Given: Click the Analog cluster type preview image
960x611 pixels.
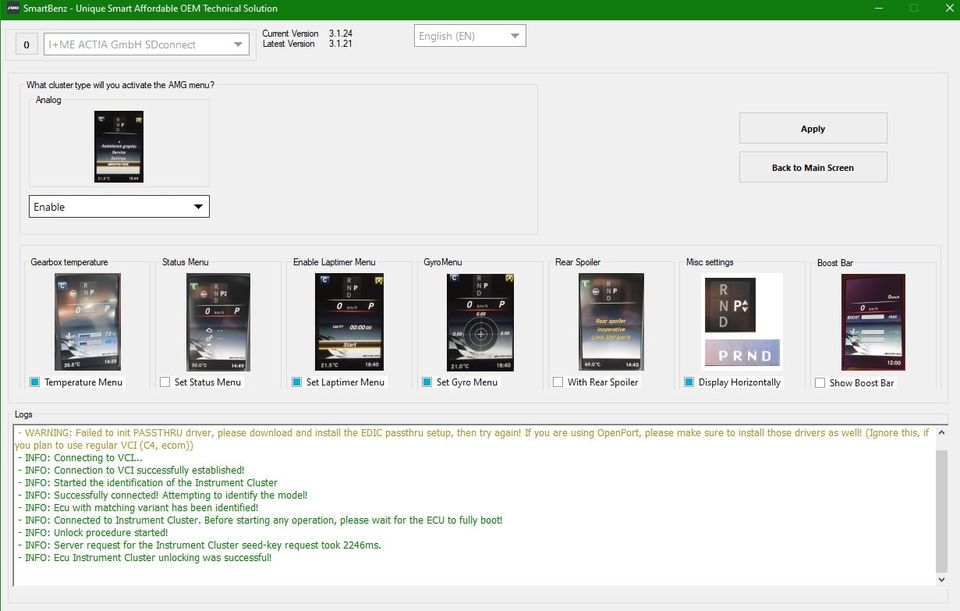Looking at the screenshot, I should coord(119,147).
